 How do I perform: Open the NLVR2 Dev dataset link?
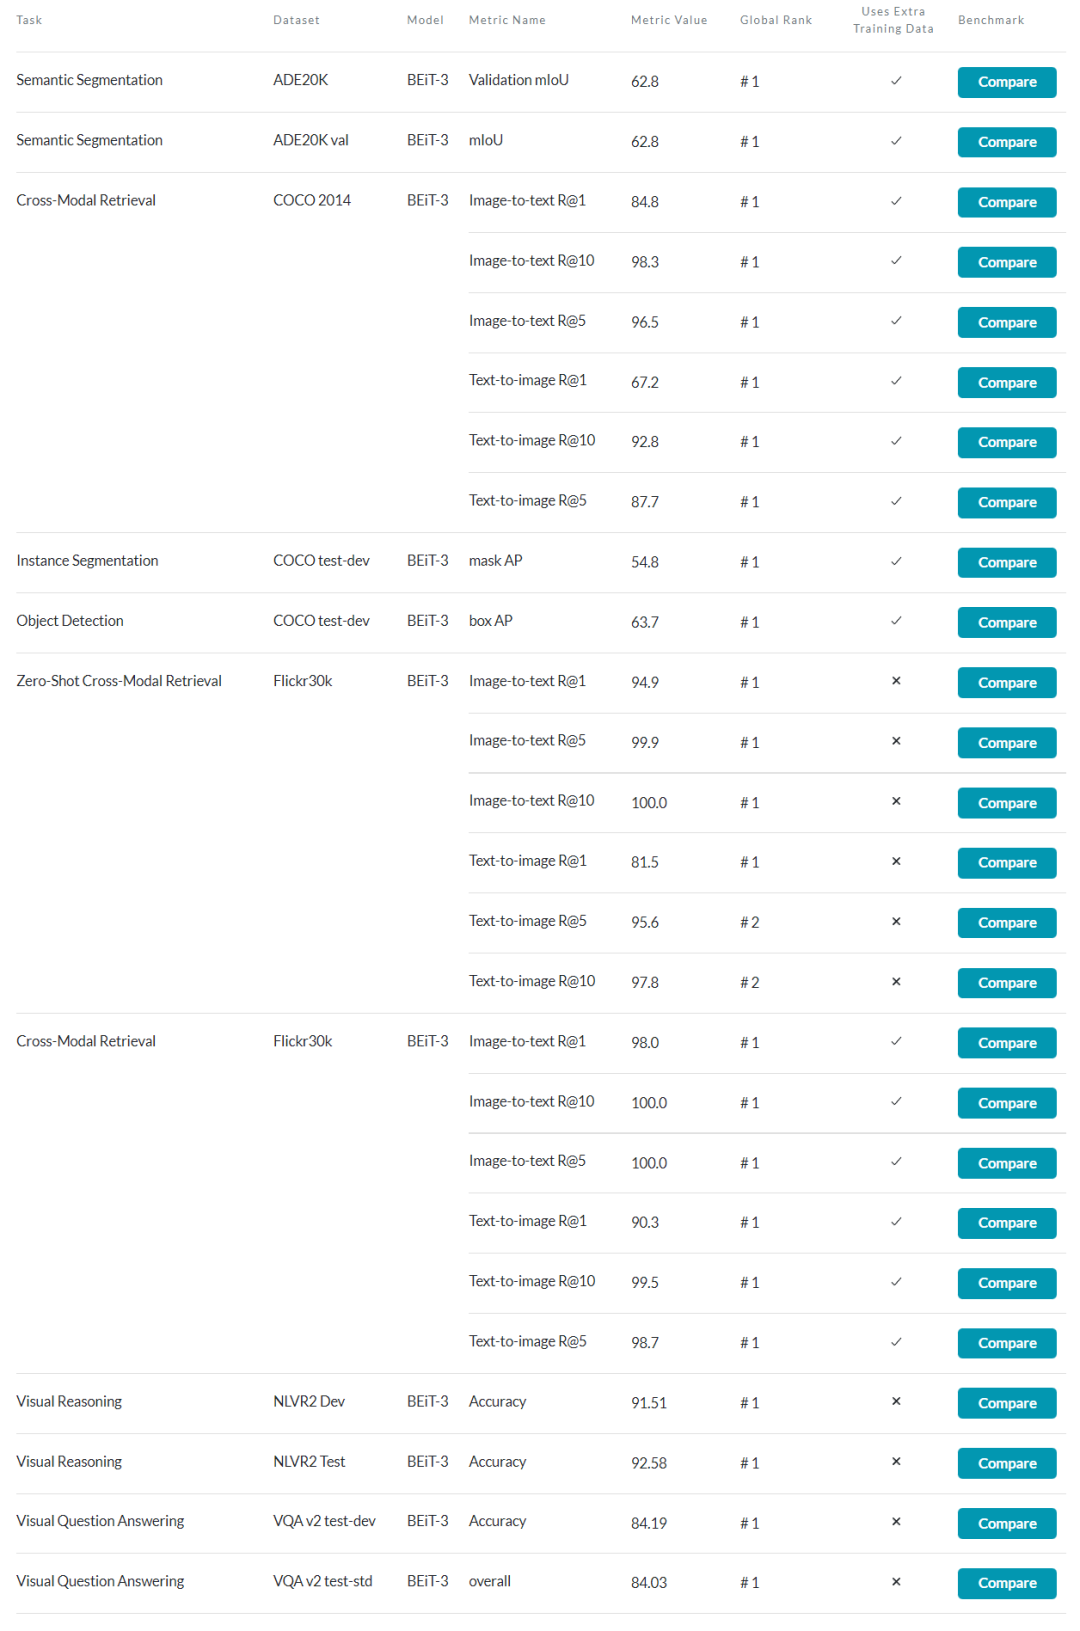[x=308, y=1401]
